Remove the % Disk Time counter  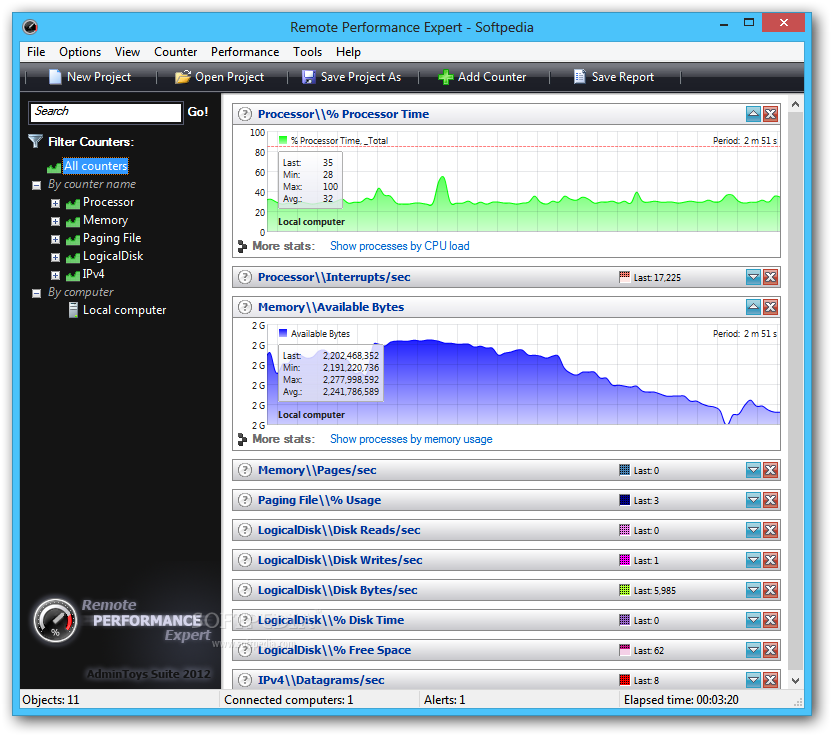770,620
